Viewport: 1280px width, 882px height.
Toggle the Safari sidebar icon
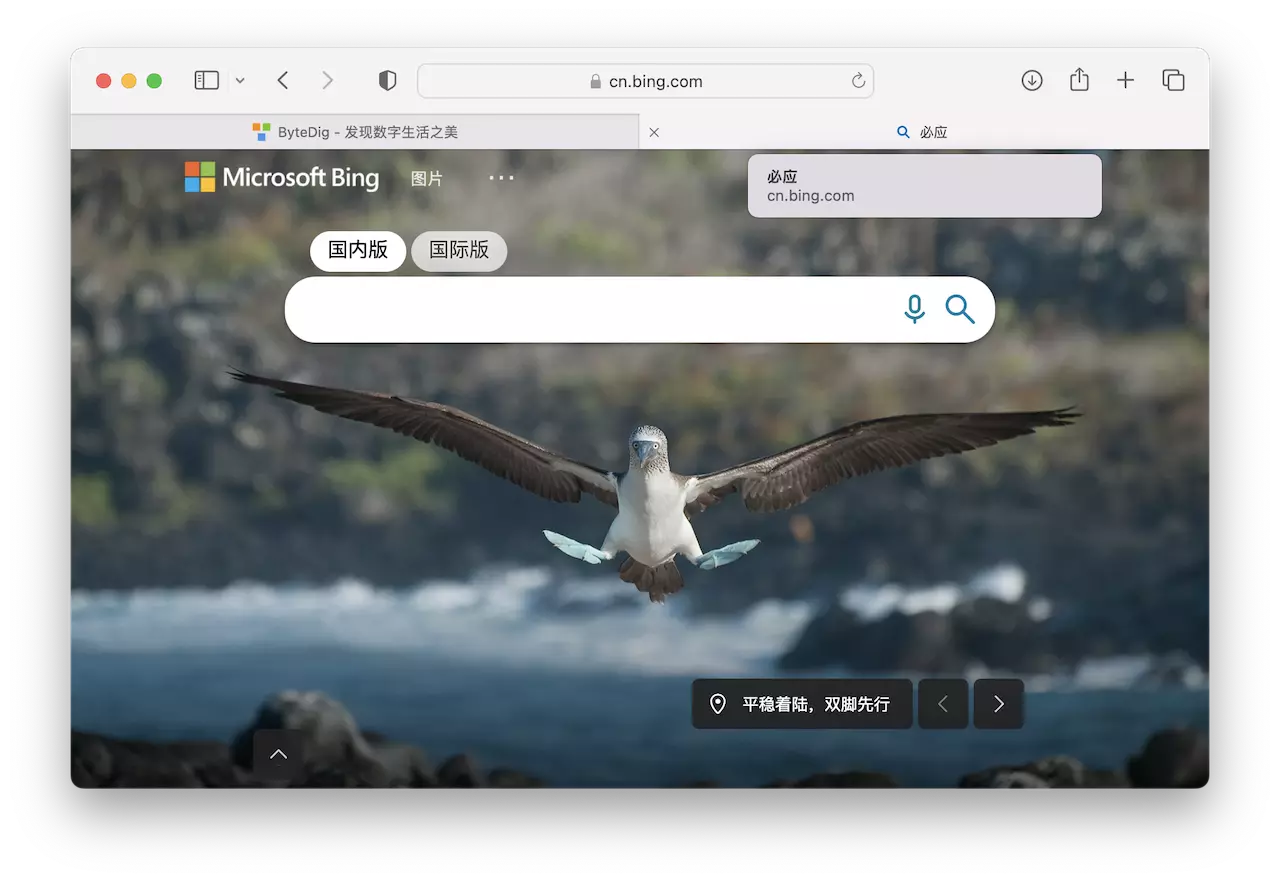206,81
